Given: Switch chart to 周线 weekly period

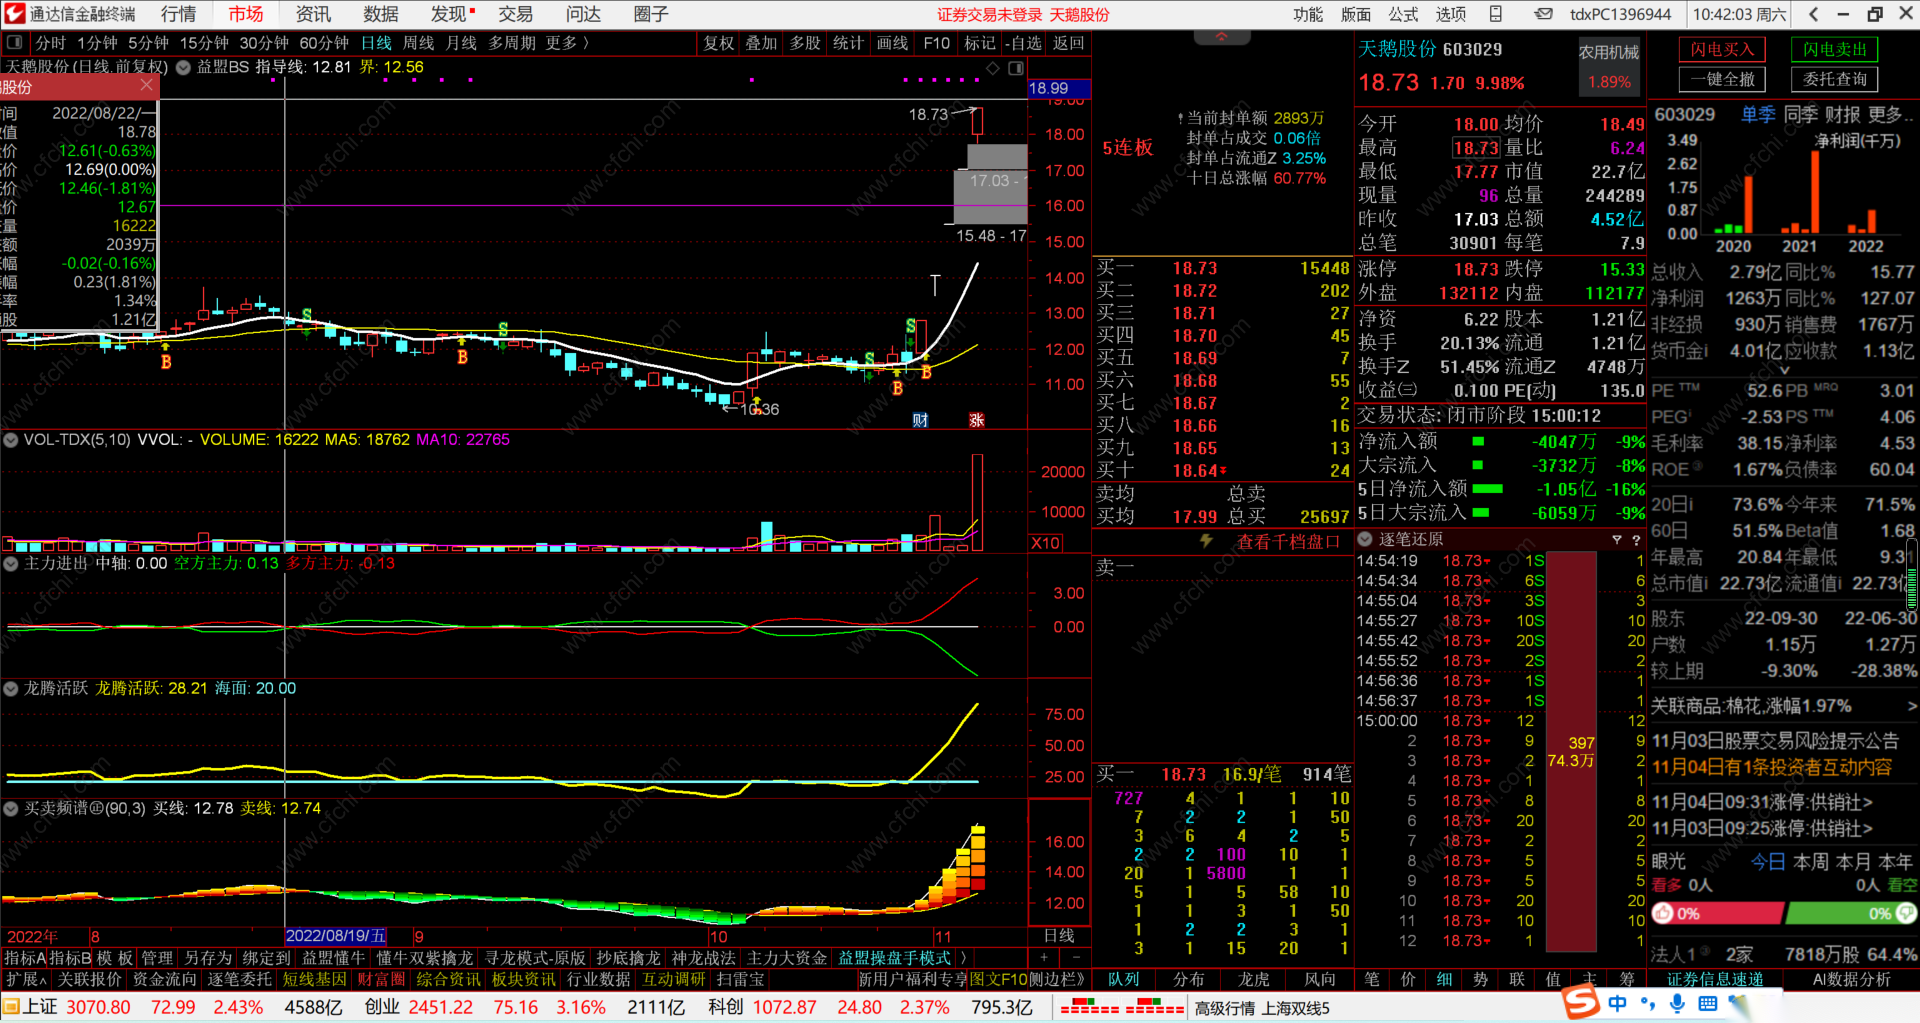Looking at the screenshot, I should click(x=418, y=43).
